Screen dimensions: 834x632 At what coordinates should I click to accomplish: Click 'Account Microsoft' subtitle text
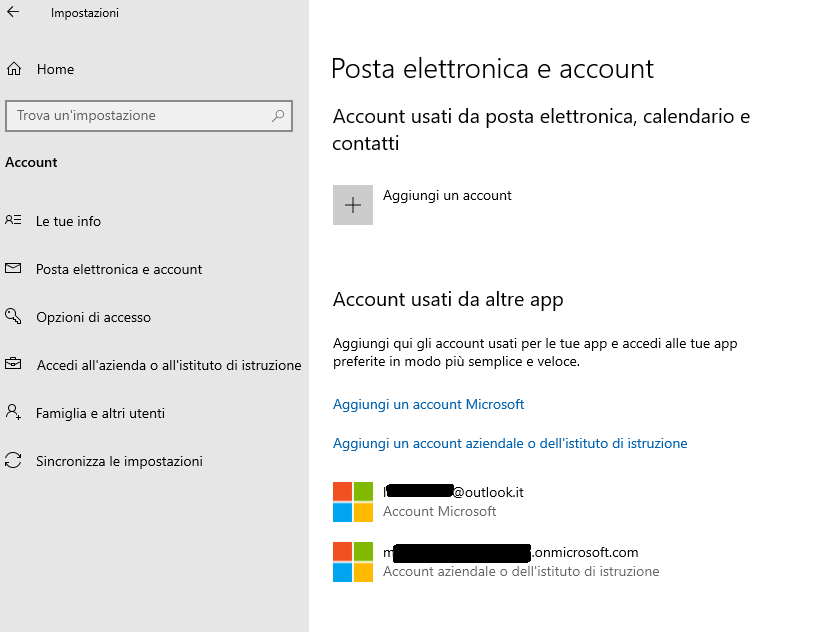pos(439,511)
